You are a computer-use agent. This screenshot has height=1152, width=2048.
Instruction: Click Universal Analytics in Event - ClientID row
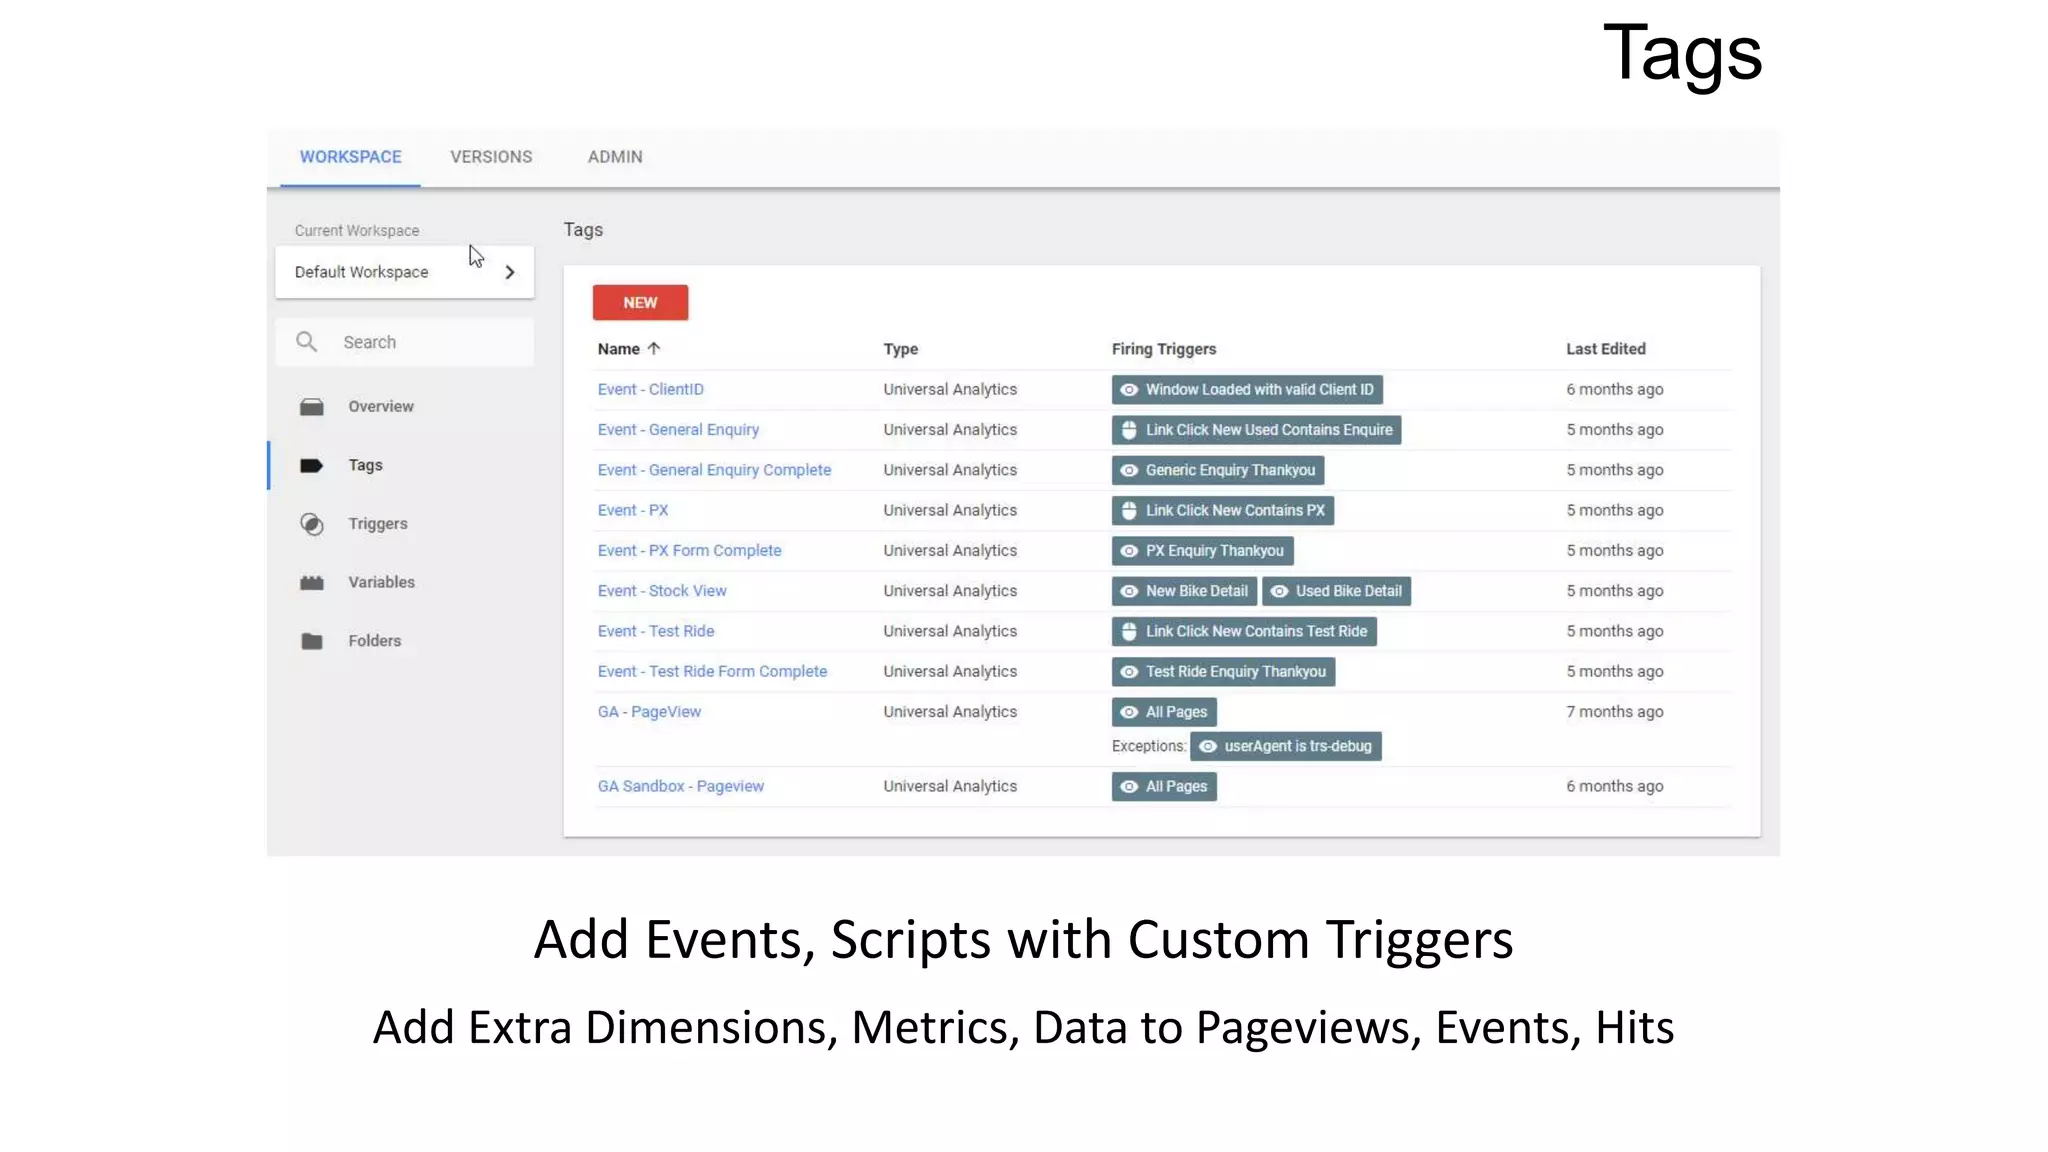(x=950, y=390)
